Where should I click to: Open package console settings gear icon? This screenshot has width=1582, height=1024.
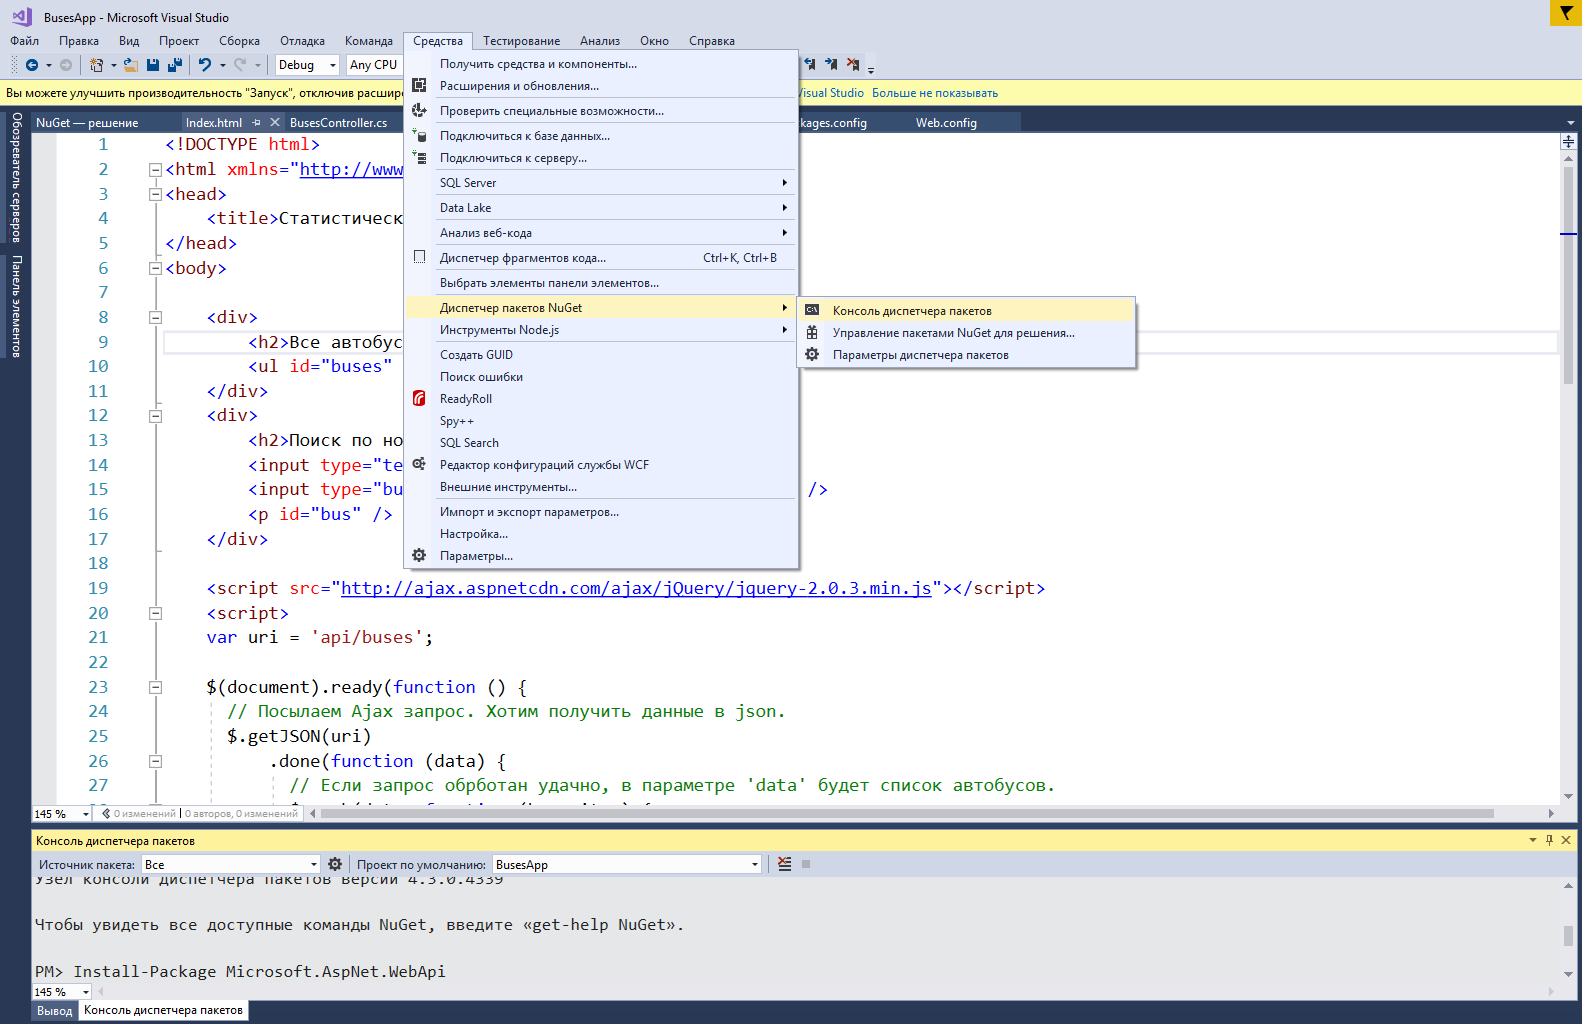(335, 864)
